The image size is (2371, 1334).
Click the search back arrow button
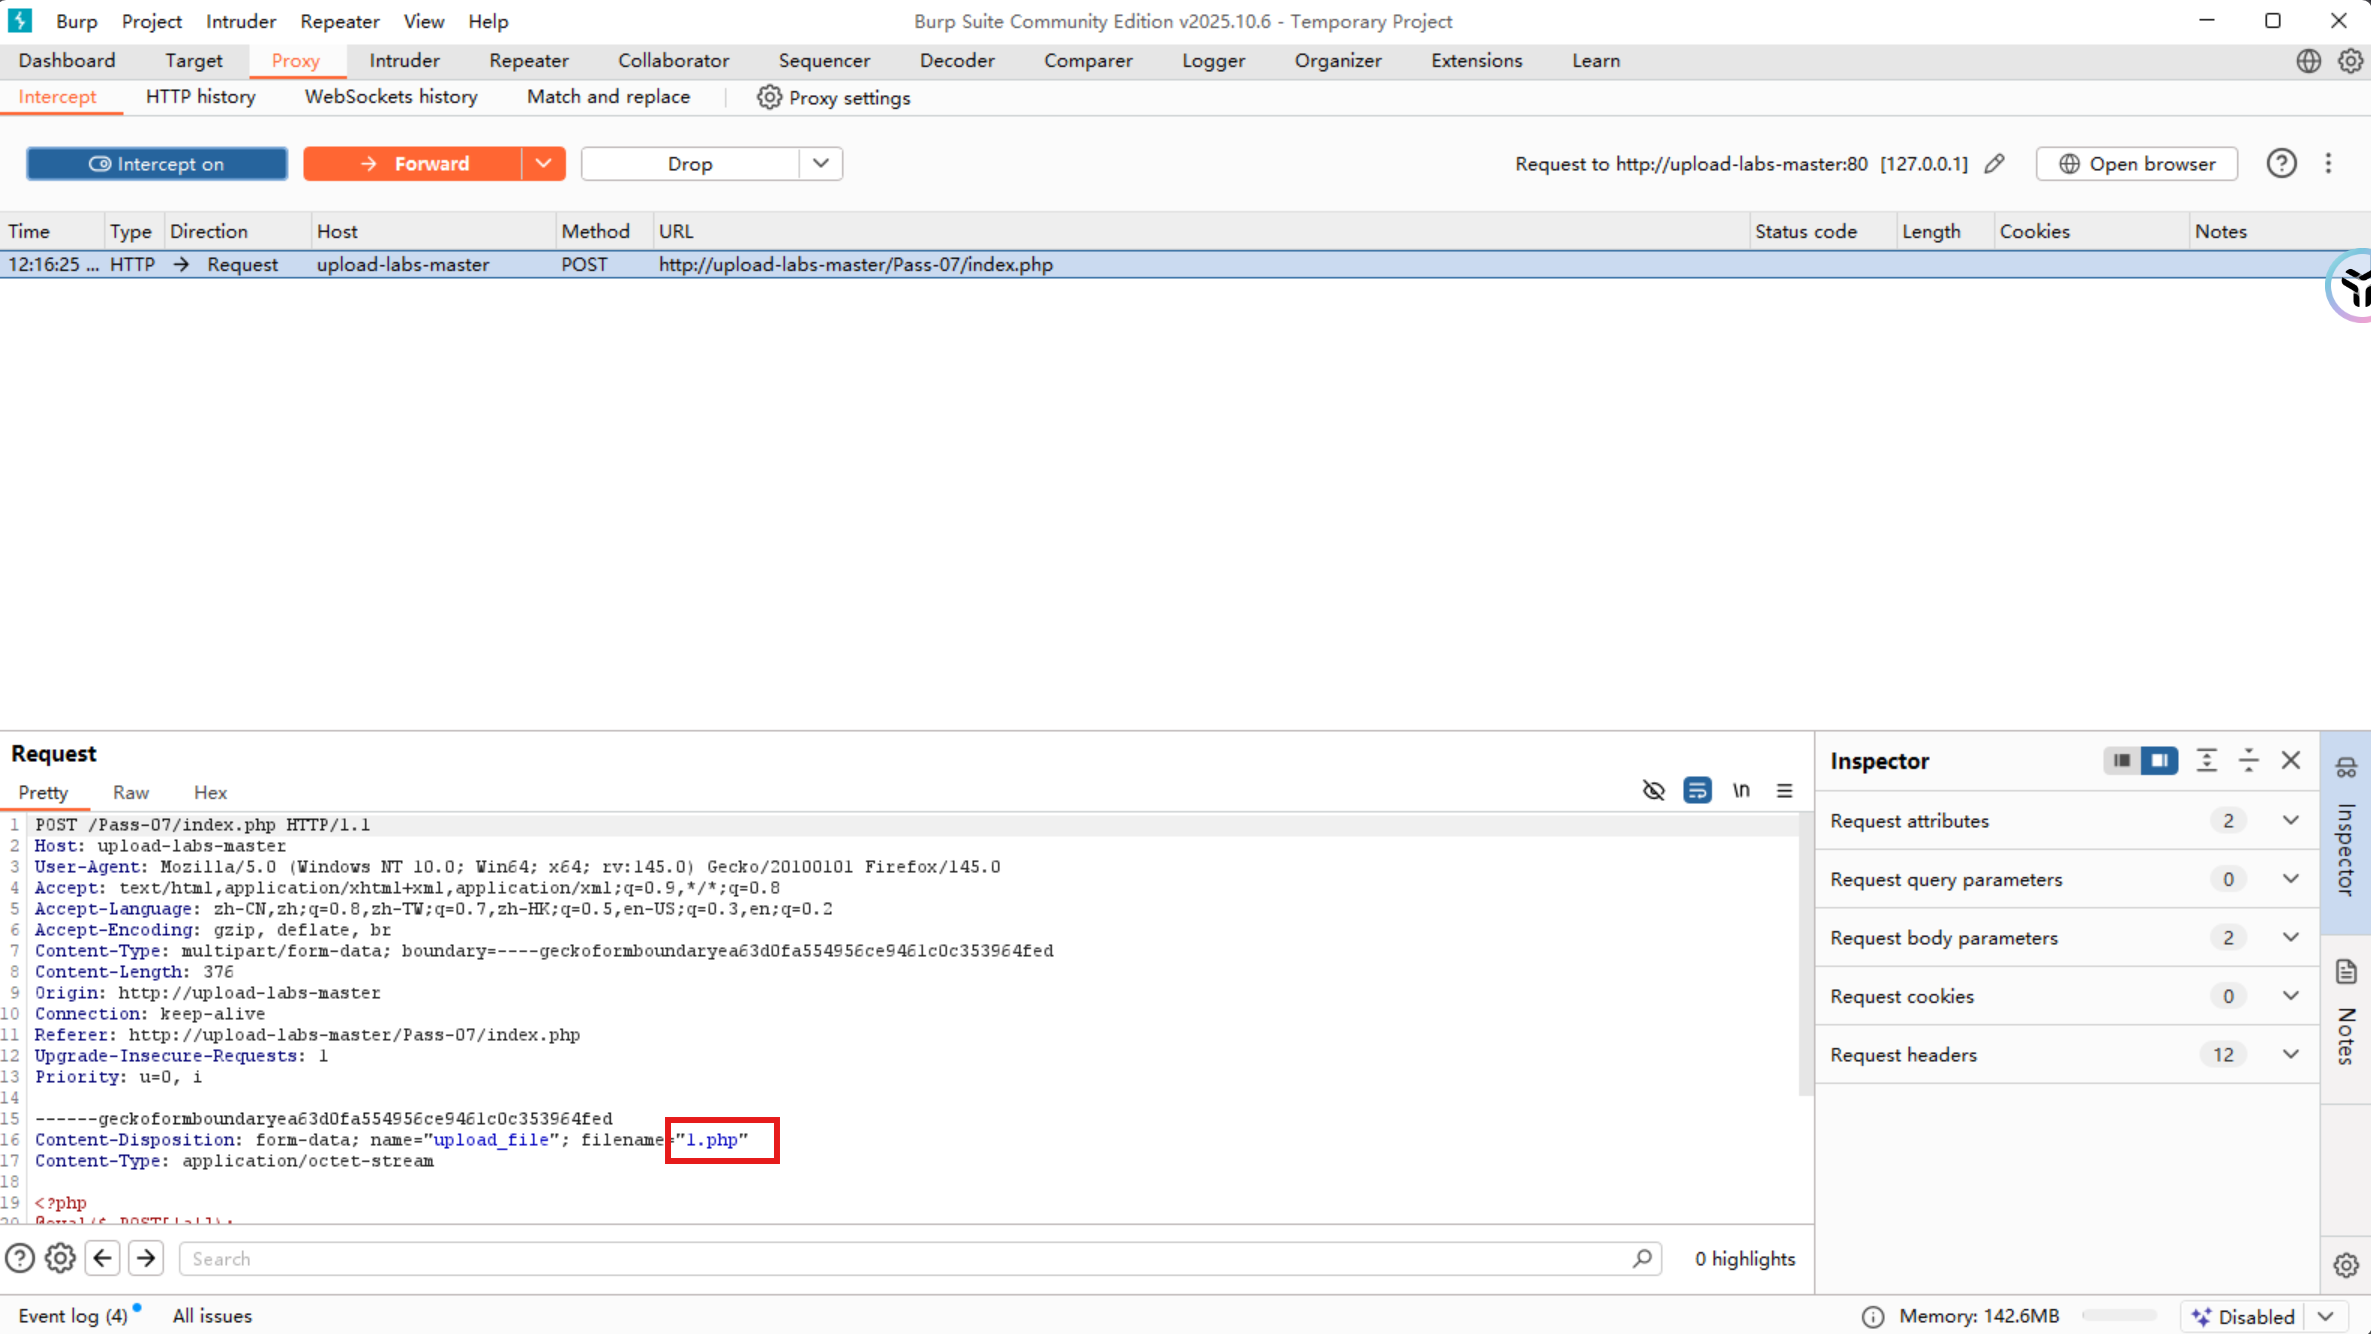coord(103,1258)
